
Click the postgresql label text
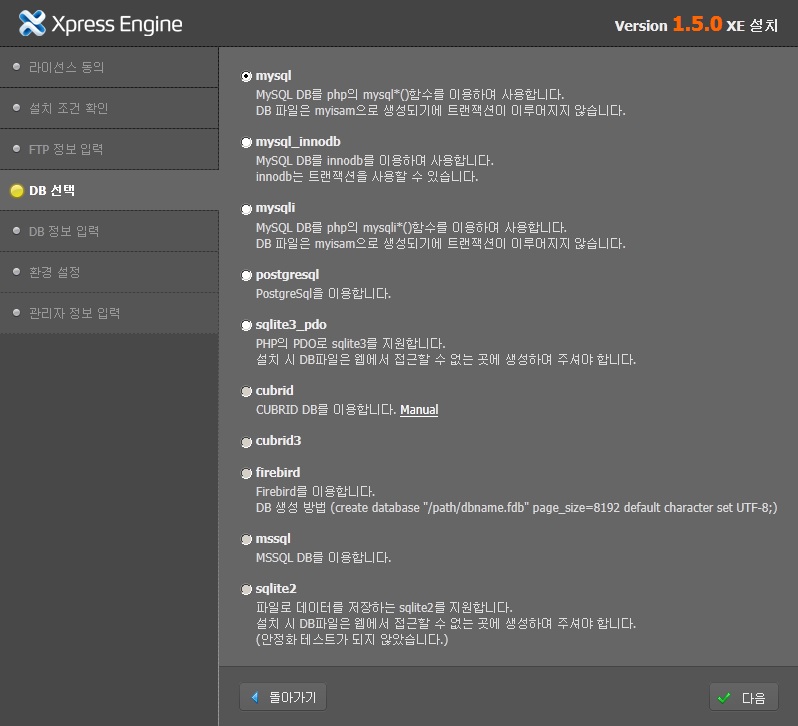[x=287, y=275]
